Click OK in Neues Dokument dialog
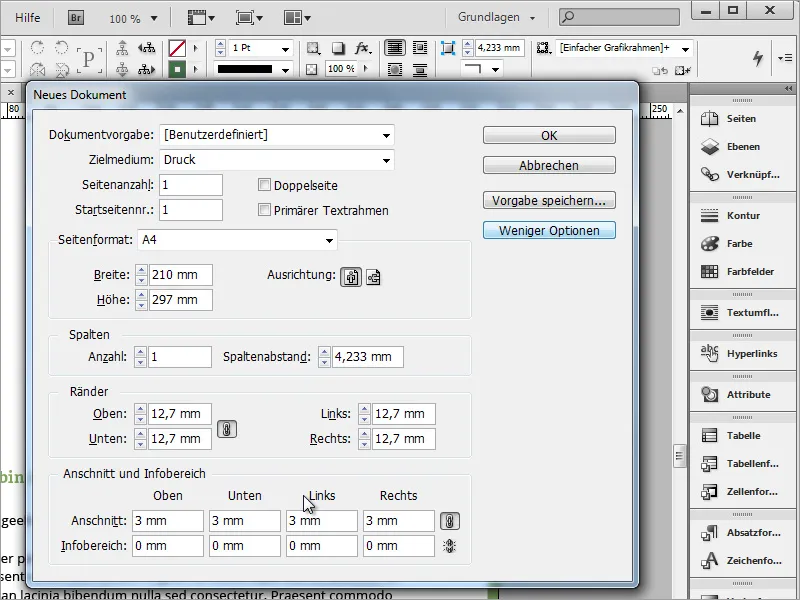The width and height of the screenshot is (800, 600). 549,135
